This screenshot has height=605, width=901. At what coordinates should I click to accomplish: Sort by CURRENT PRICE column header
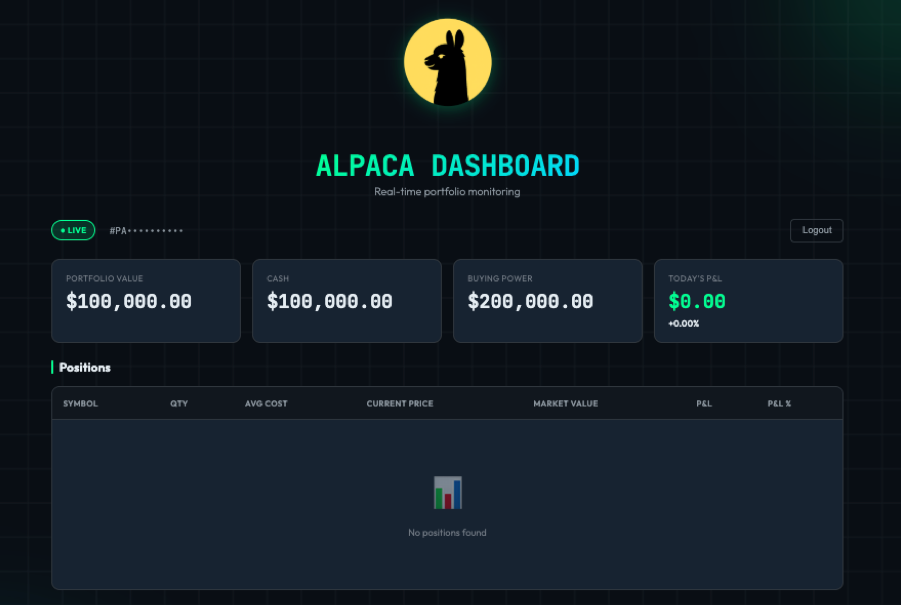click(x=400, y=403)
